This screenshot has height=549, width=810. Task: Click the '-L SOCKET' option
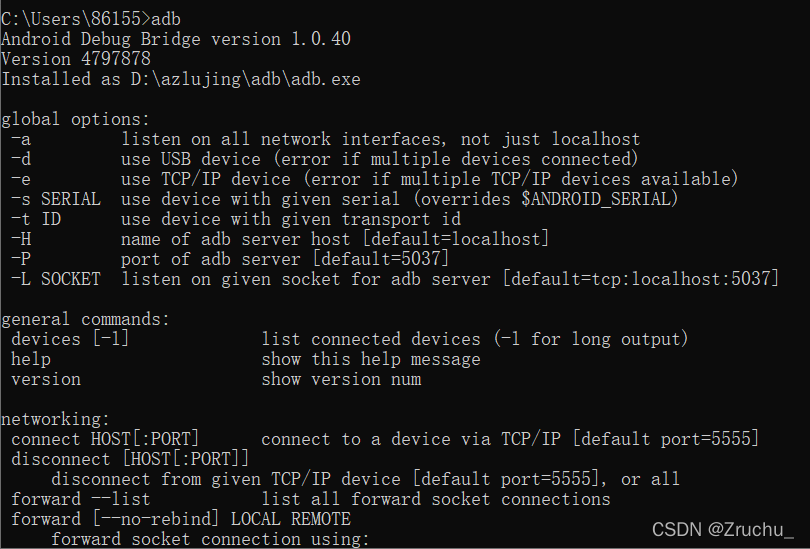point(56,279)
